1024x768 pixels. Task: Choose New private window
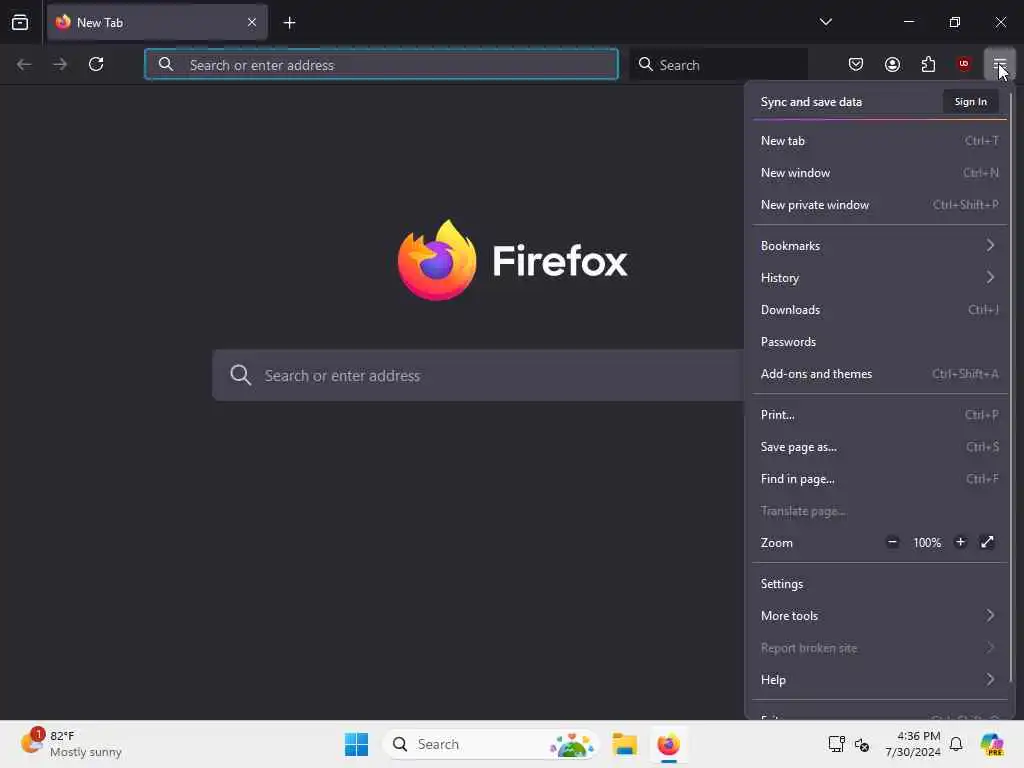[x=880, y=204]
